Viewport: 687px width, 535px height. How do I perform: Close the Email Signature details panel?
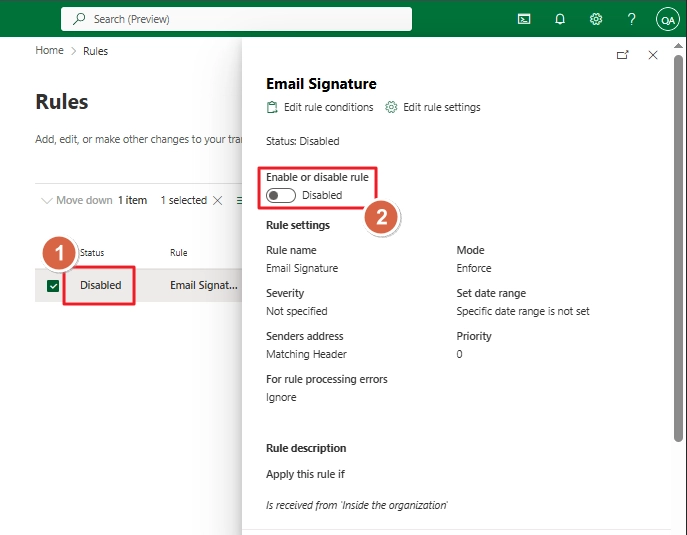(653, 55)
